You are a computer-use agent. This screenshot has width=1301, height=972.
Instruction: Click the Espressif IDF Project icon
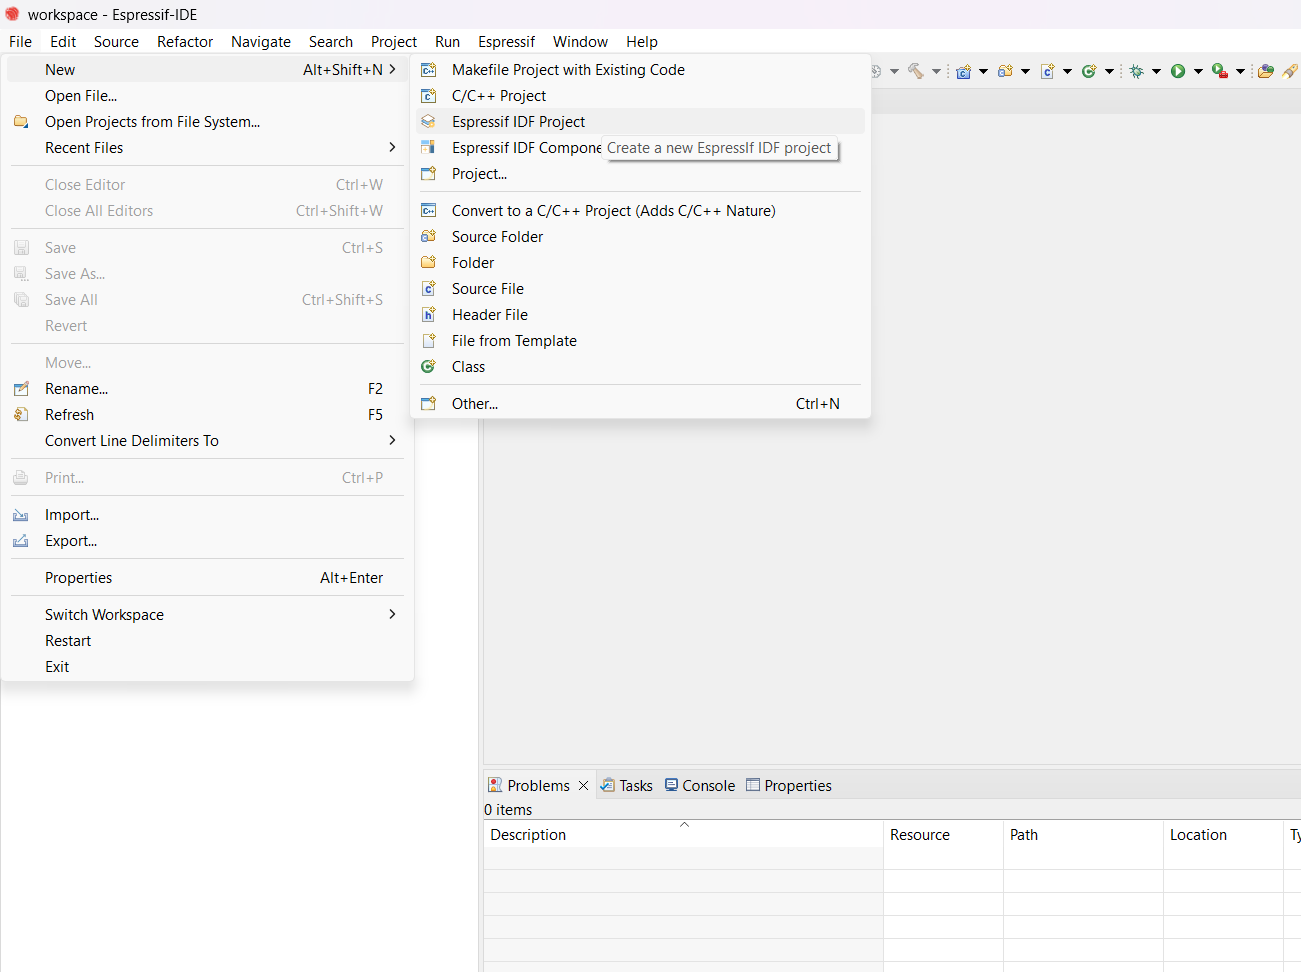pos(428,122)
